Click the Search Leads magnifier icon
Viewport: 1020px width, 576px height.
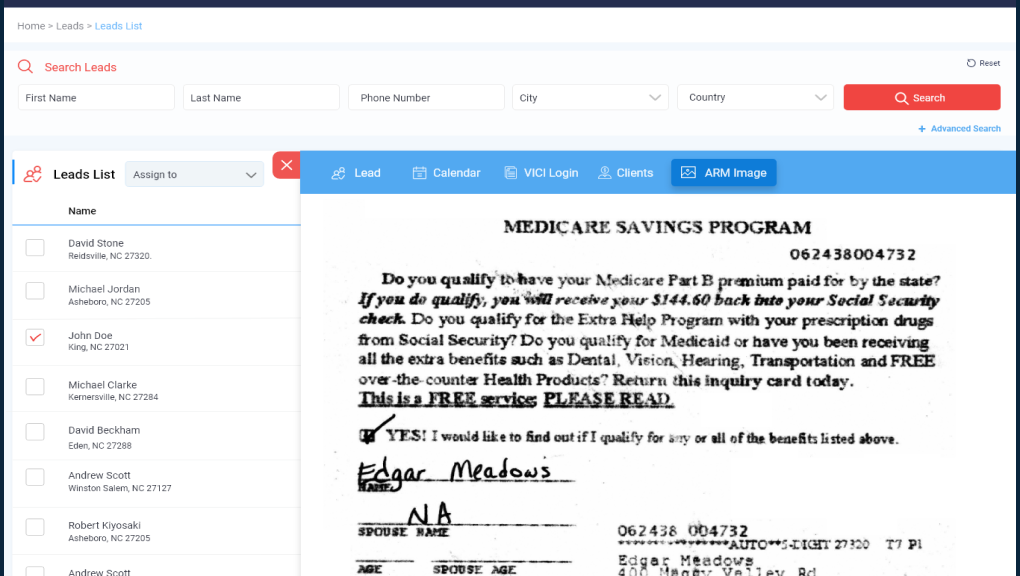[25, 66]
